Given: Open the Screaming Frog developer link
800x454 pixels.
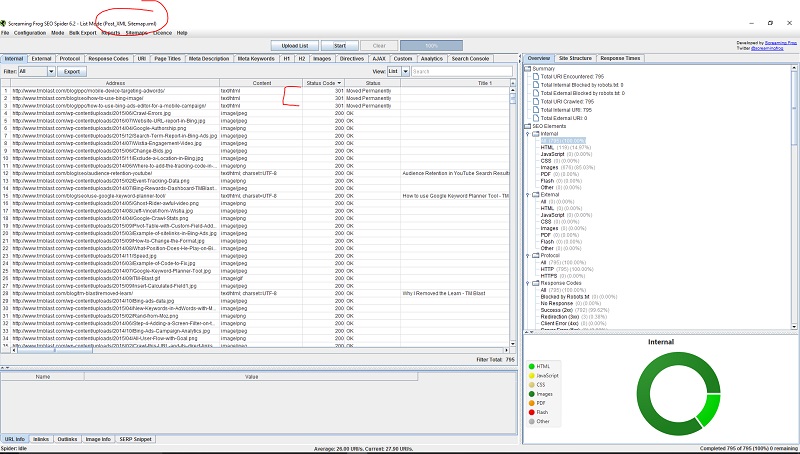Looking at the screenshot, I should click(x=781, y=43).
